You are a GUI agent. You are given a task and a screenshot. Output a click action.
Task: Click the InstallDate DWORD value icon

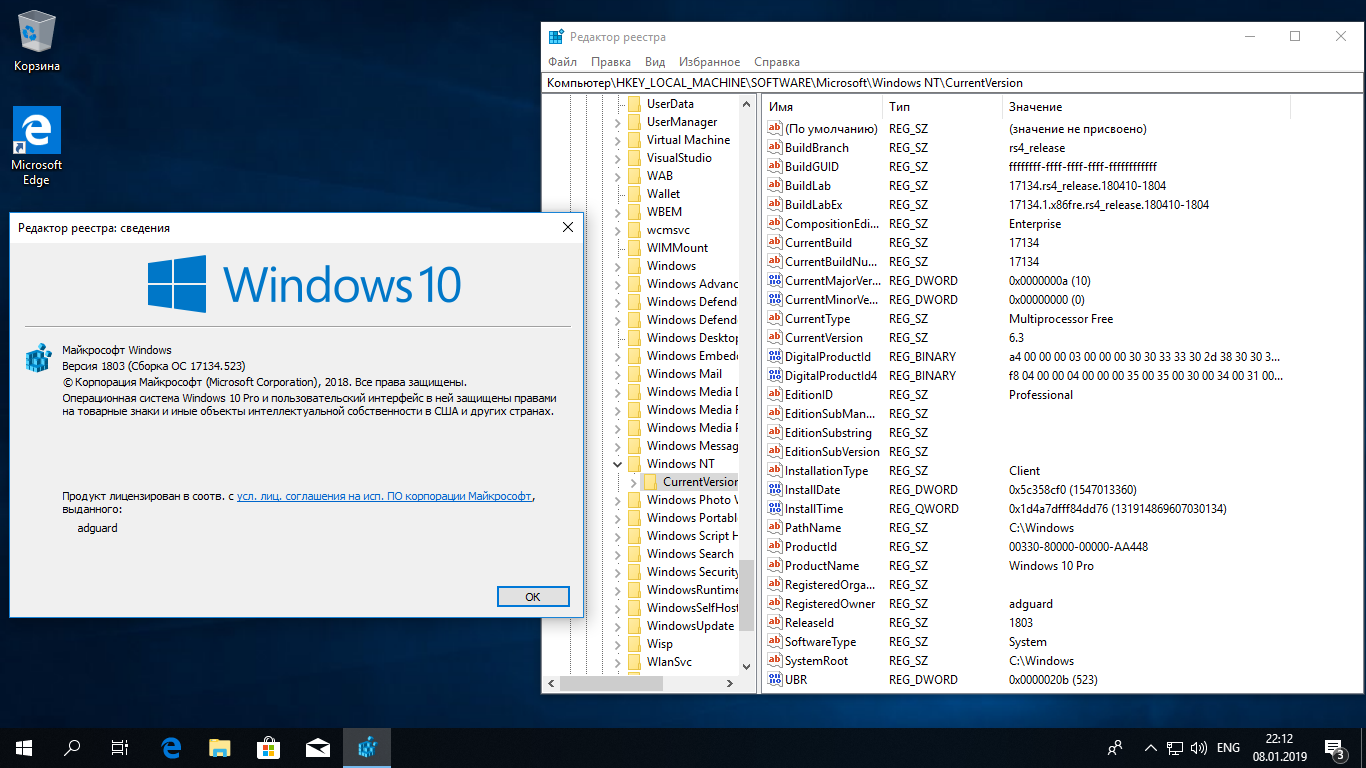point(774,489)
